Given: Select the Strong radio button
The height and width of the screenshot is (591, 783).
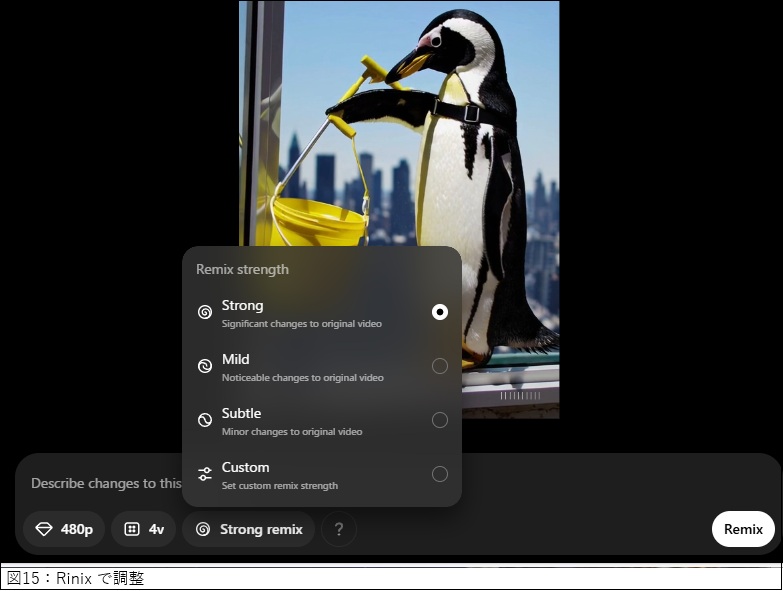Looking at the screenshot, I should [440, 312].
